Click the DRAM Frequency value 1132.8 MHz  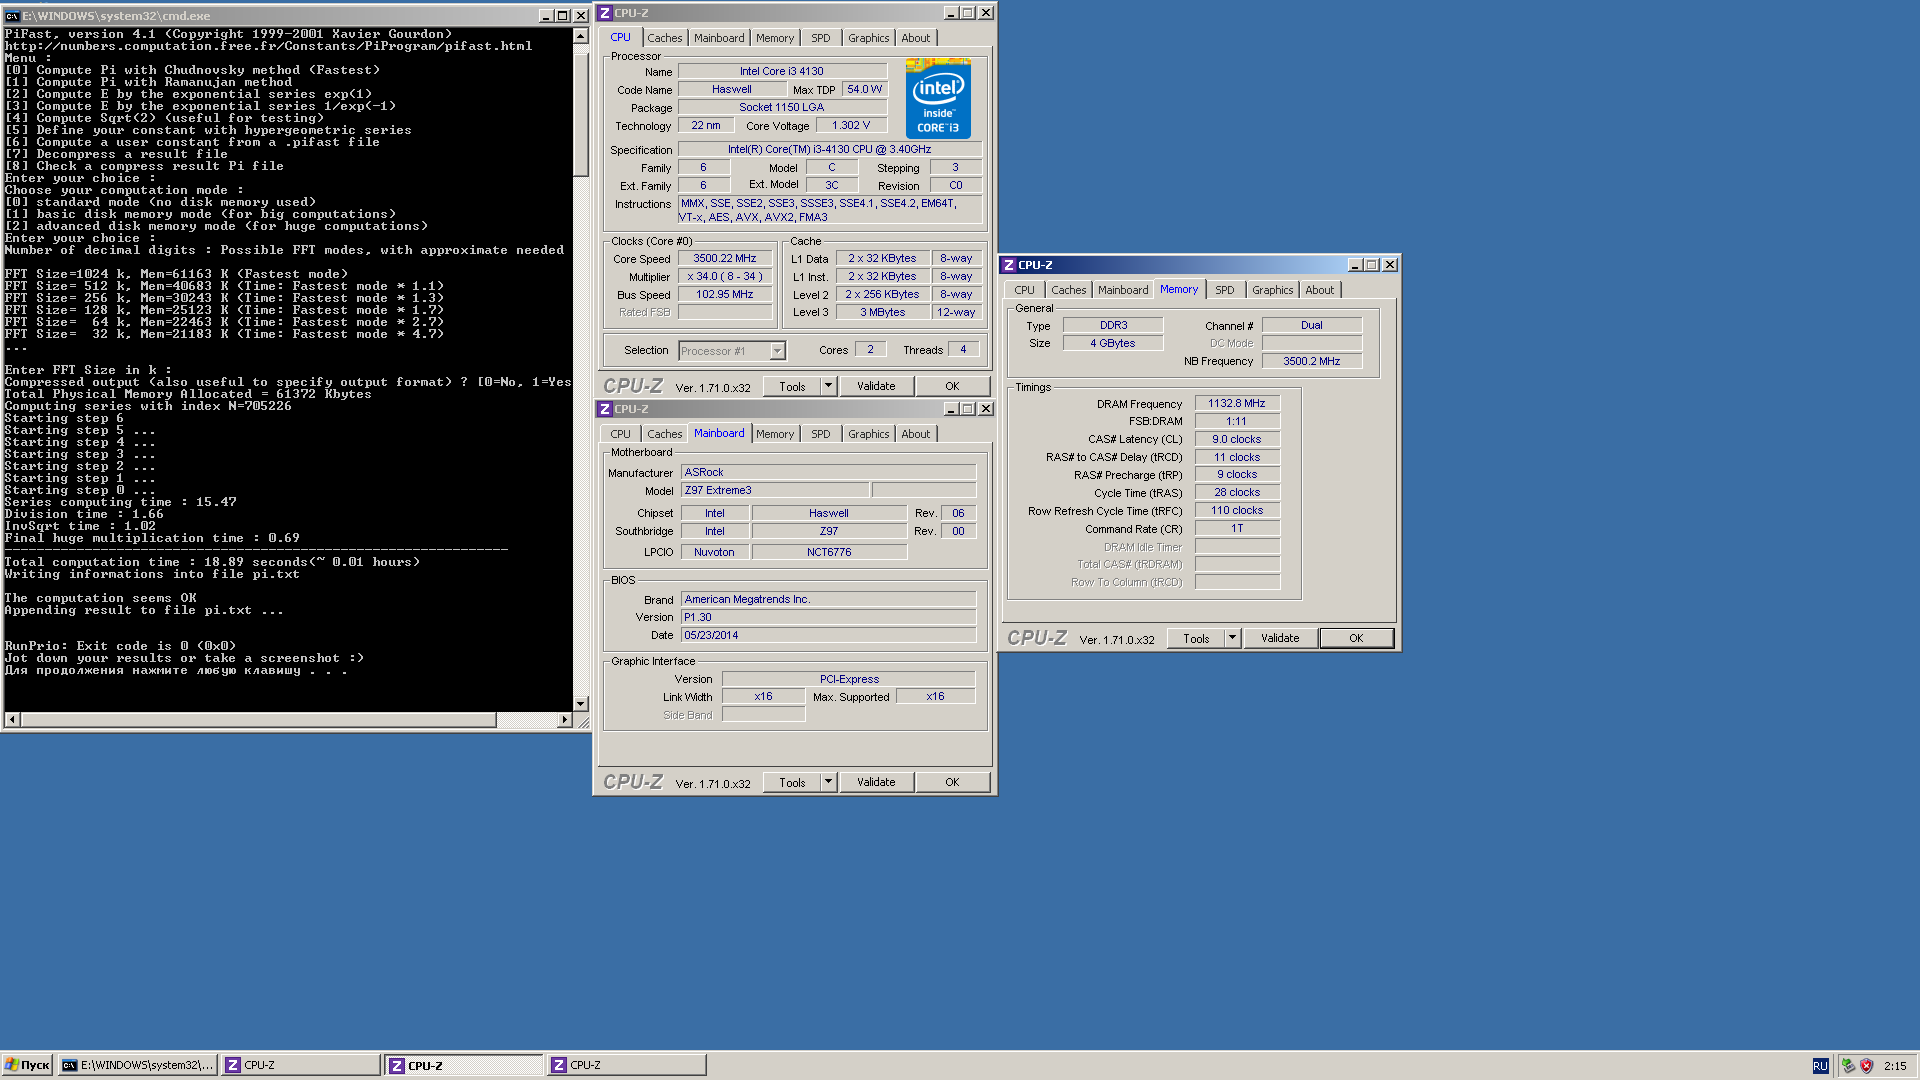[1237, 404]
